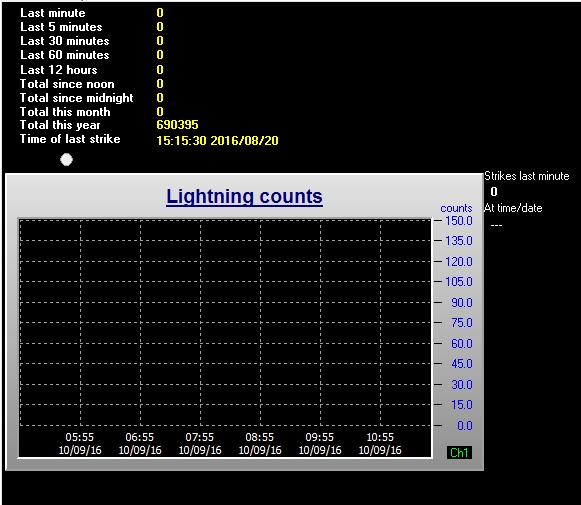Click the 150.0 counts axis label

459,221
